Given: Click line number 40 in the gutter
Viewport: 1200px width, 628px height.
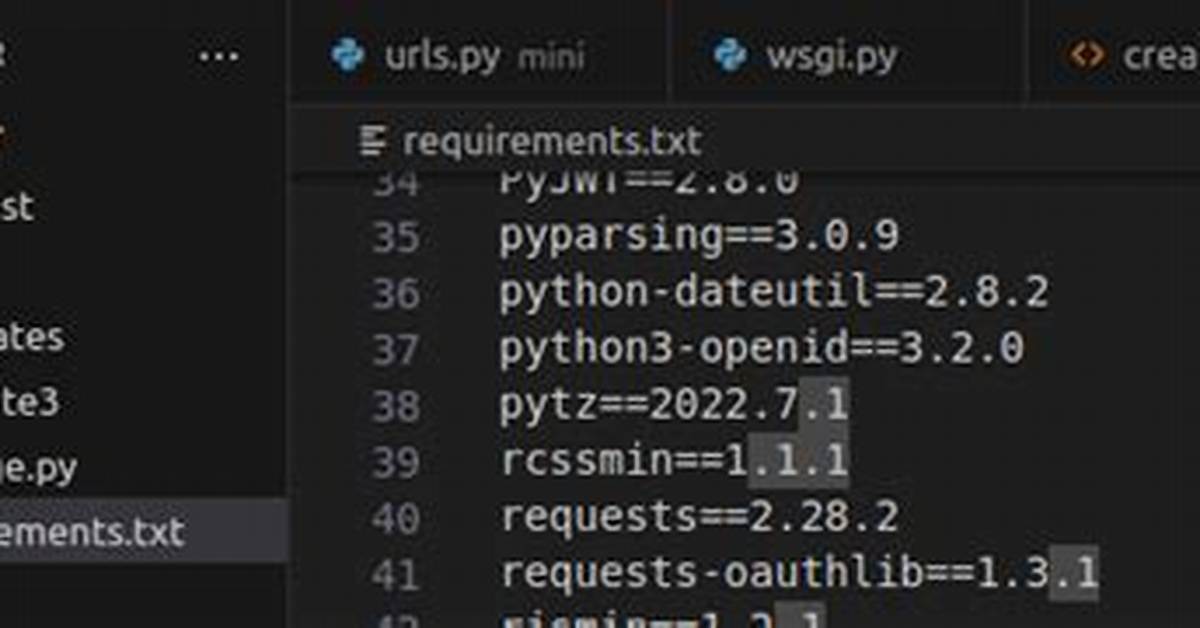Looking at the screenshot, I should click(x=396, y=518).
